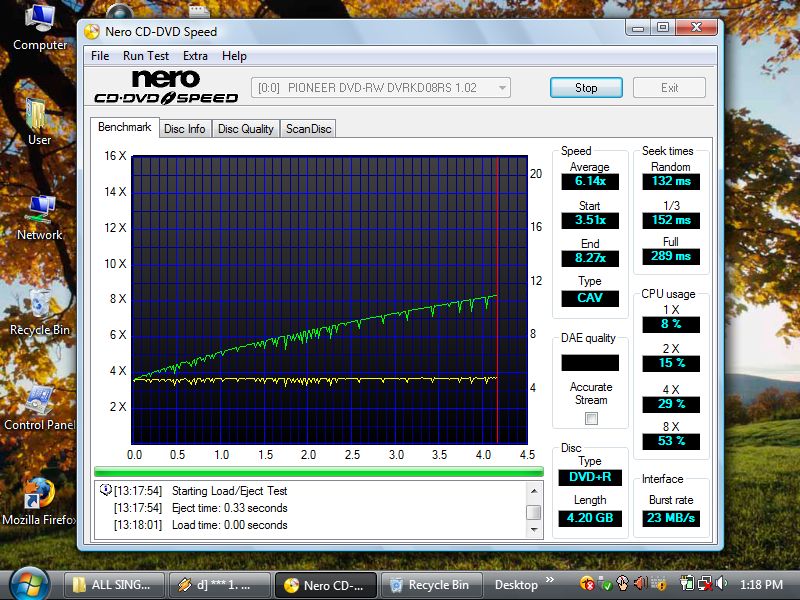Select the Network desktop icon

(40, 217)
